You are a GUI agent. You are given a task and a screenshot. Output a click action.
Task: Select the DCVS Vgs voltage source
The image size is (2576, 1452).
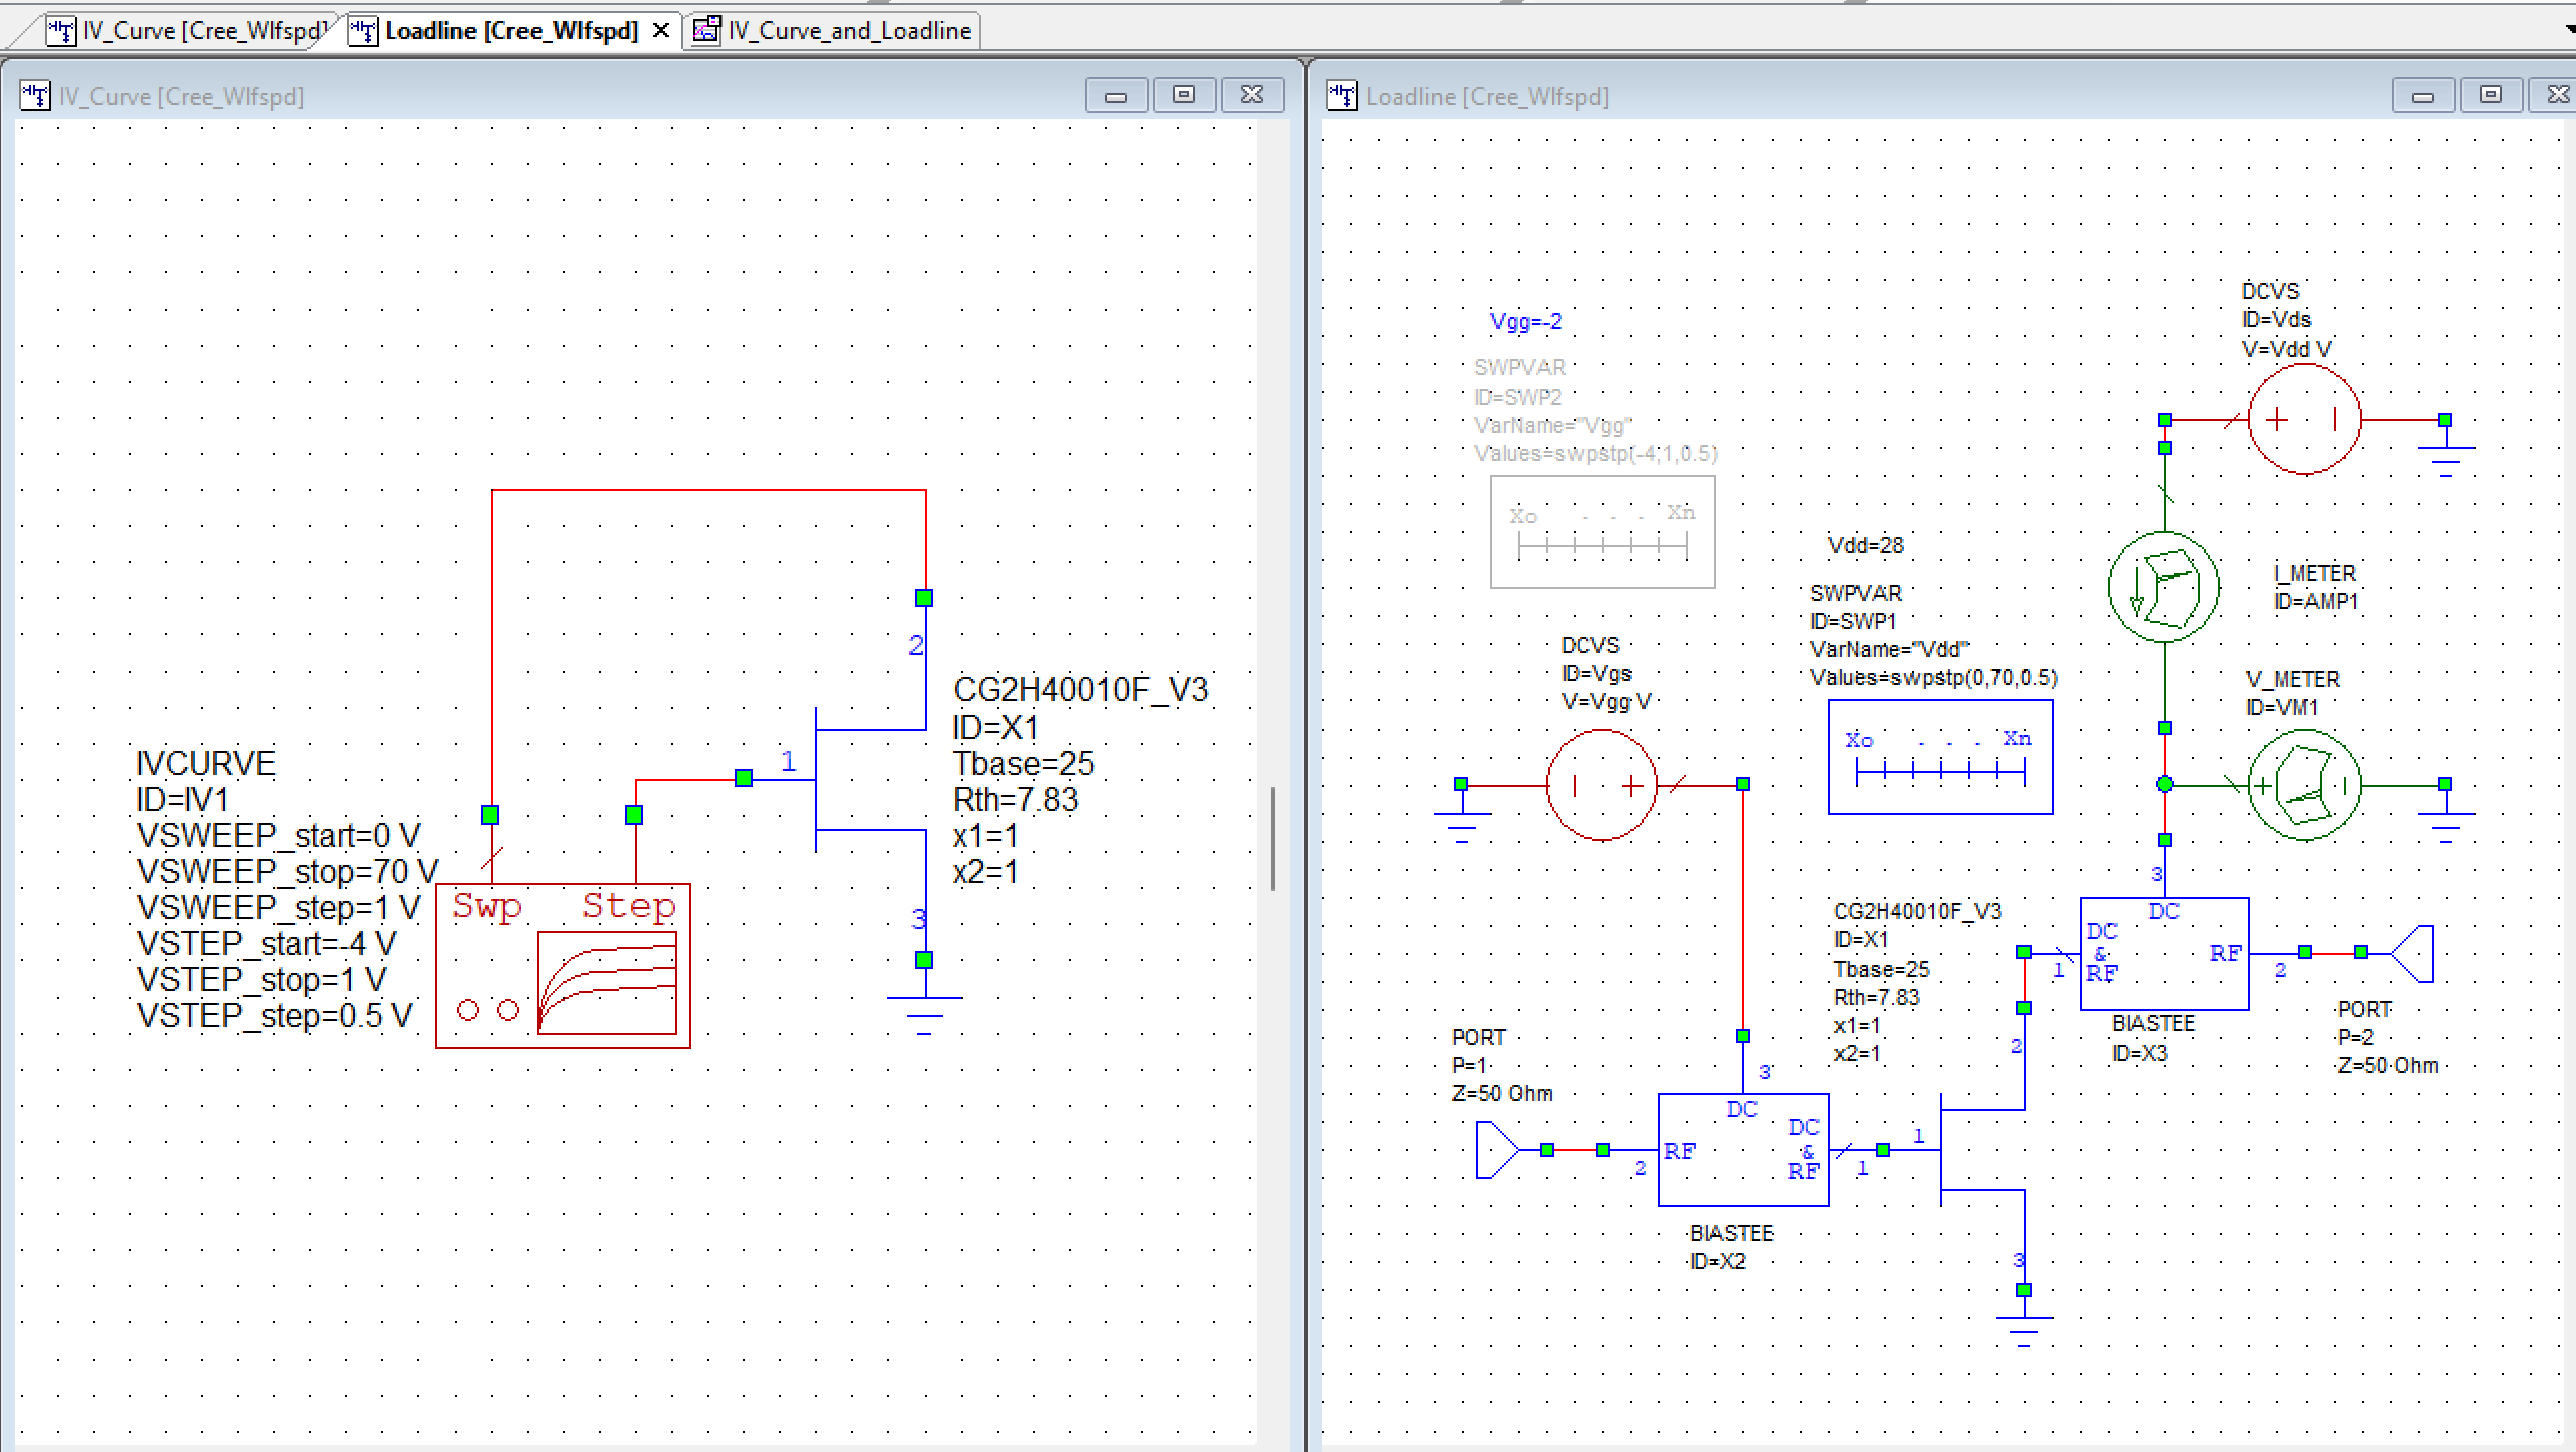click(1602, 785)
